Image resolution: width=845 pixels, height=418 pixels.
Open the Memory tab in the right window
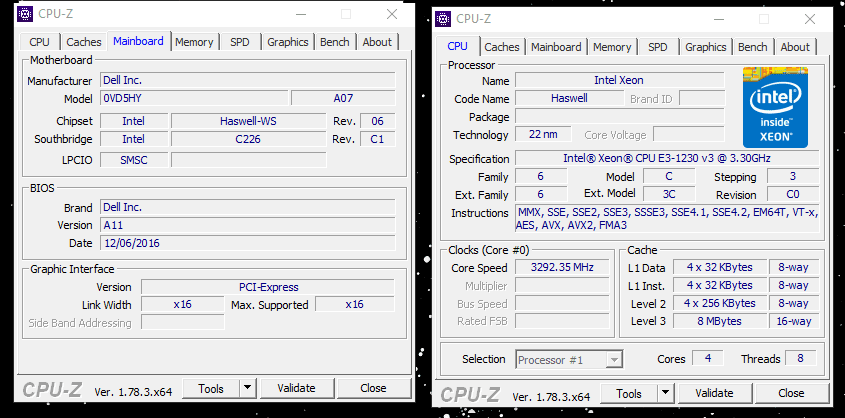click(612, 47)
